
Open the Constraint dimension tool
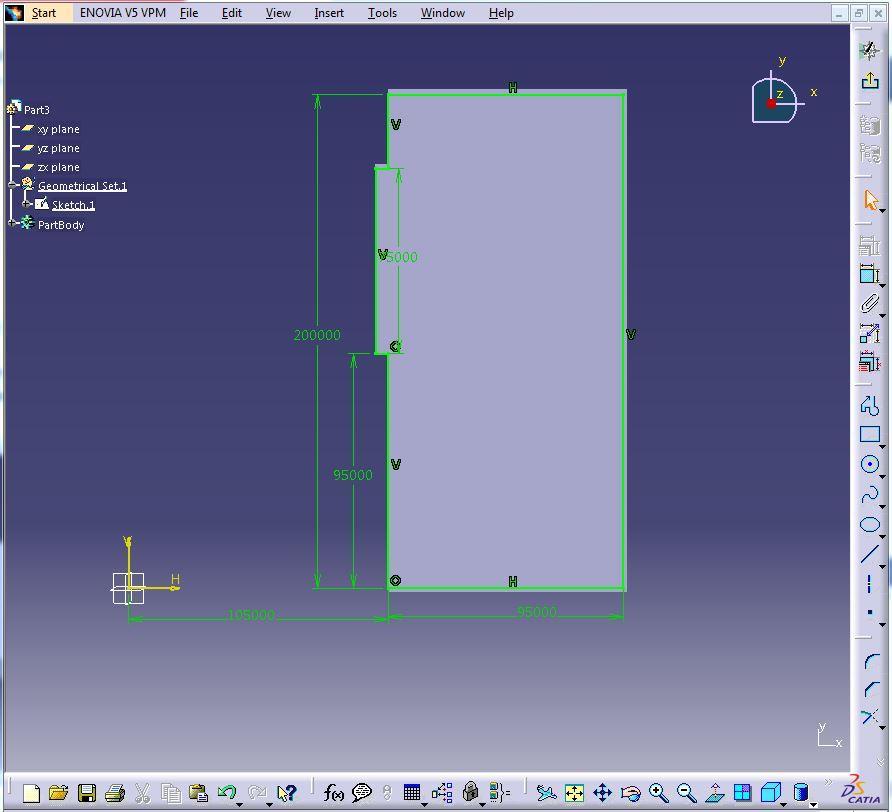click(x=869, y=274)
